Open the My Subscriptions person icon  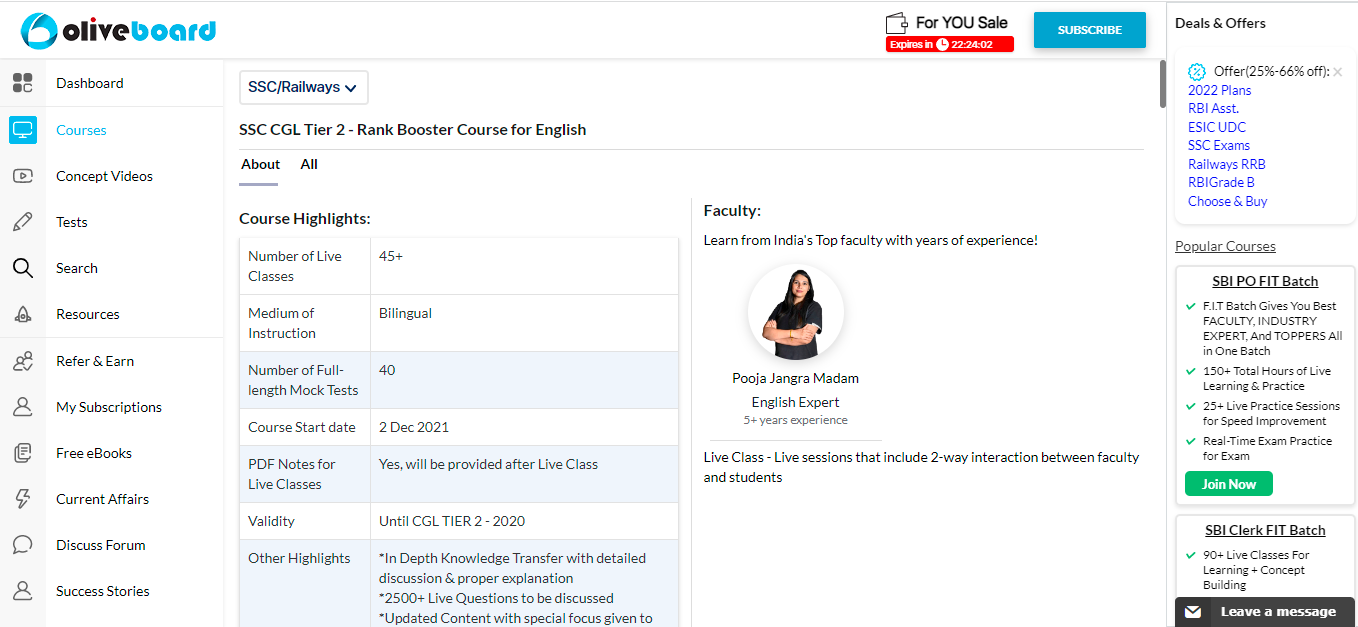pos(22,407)
